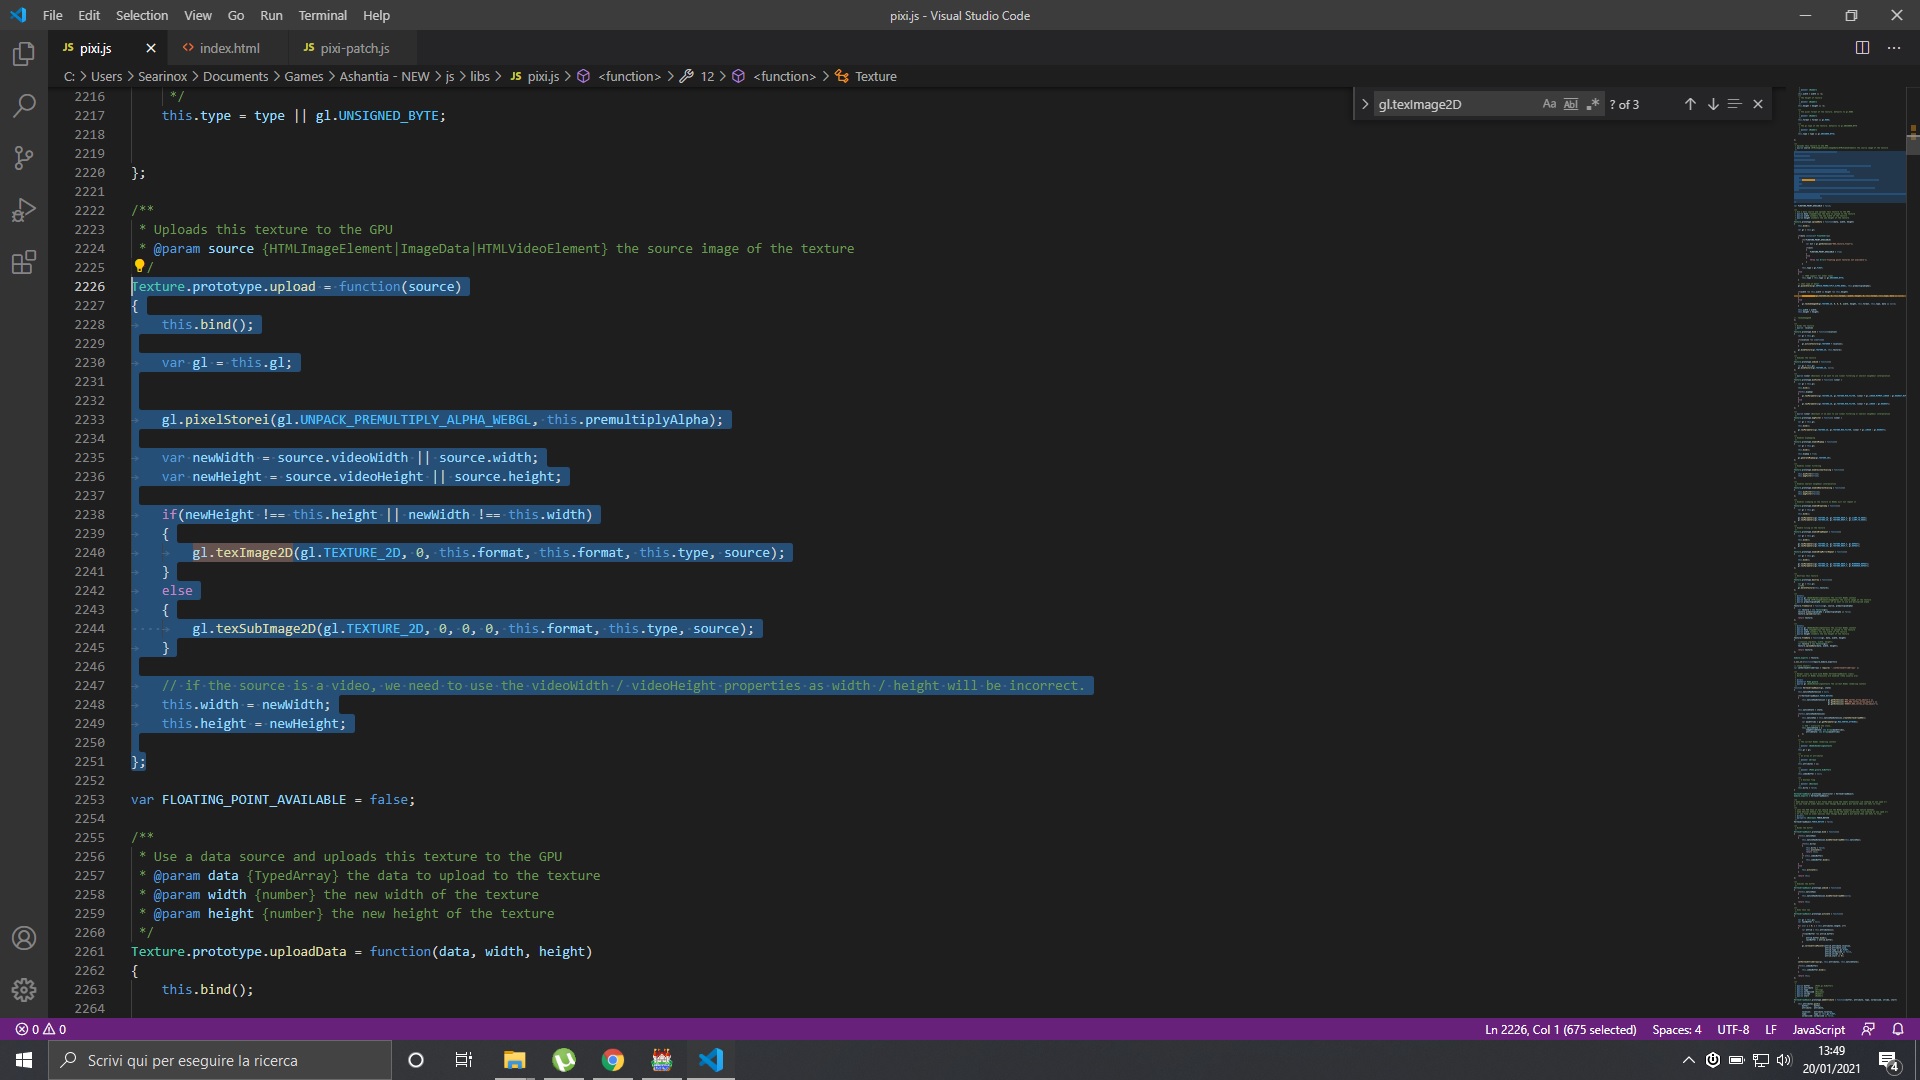Toggle Match Whole Word in find widget

(x=1571, y=103)
